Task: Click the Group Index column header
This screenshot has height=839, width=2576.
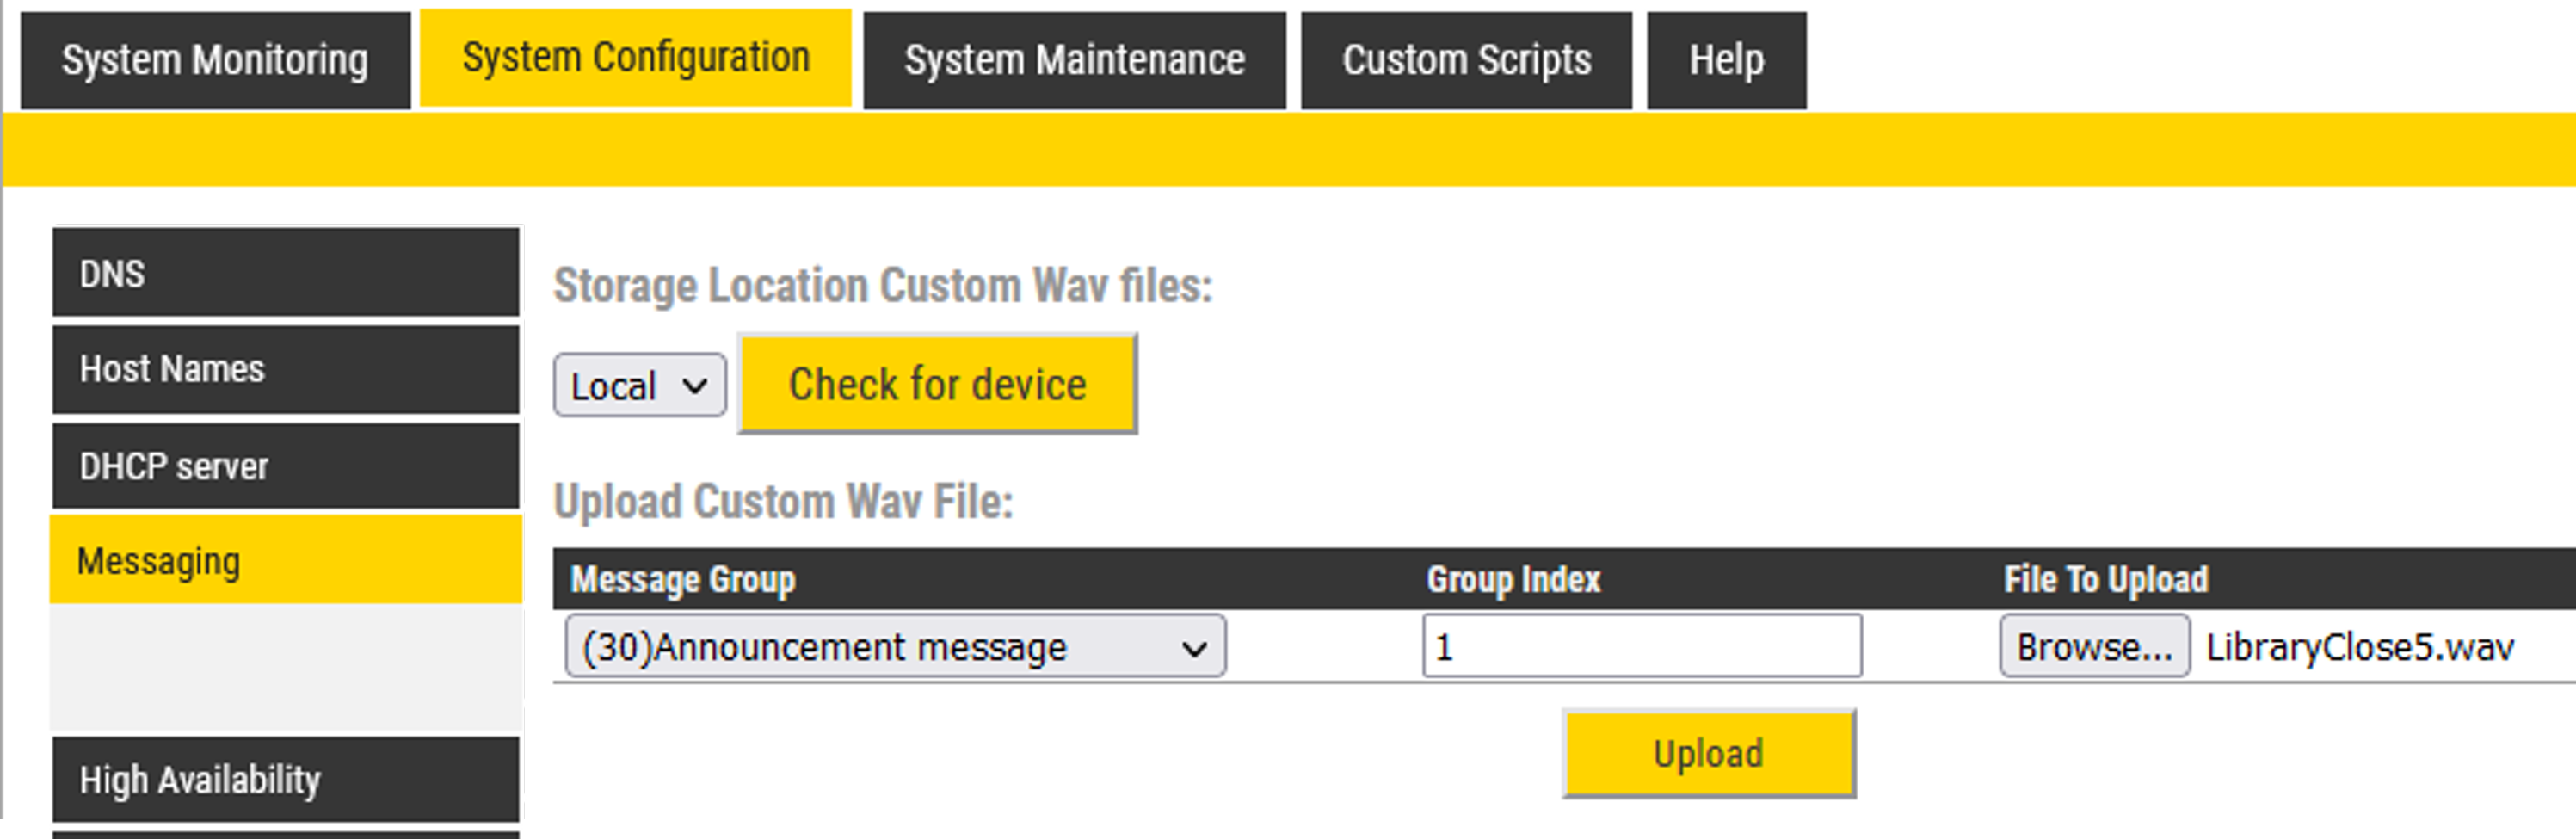Action: 1513,580
